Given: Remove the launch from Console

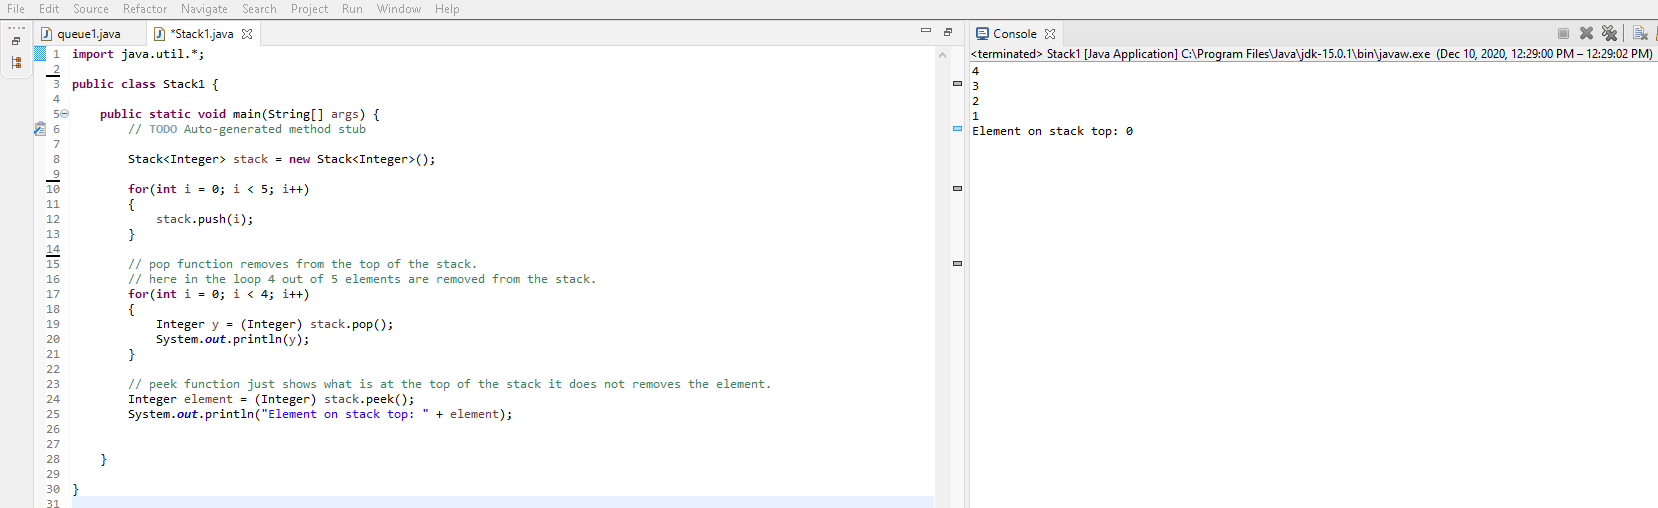Looking at the screenshot, I should (x=1586, y=33).
